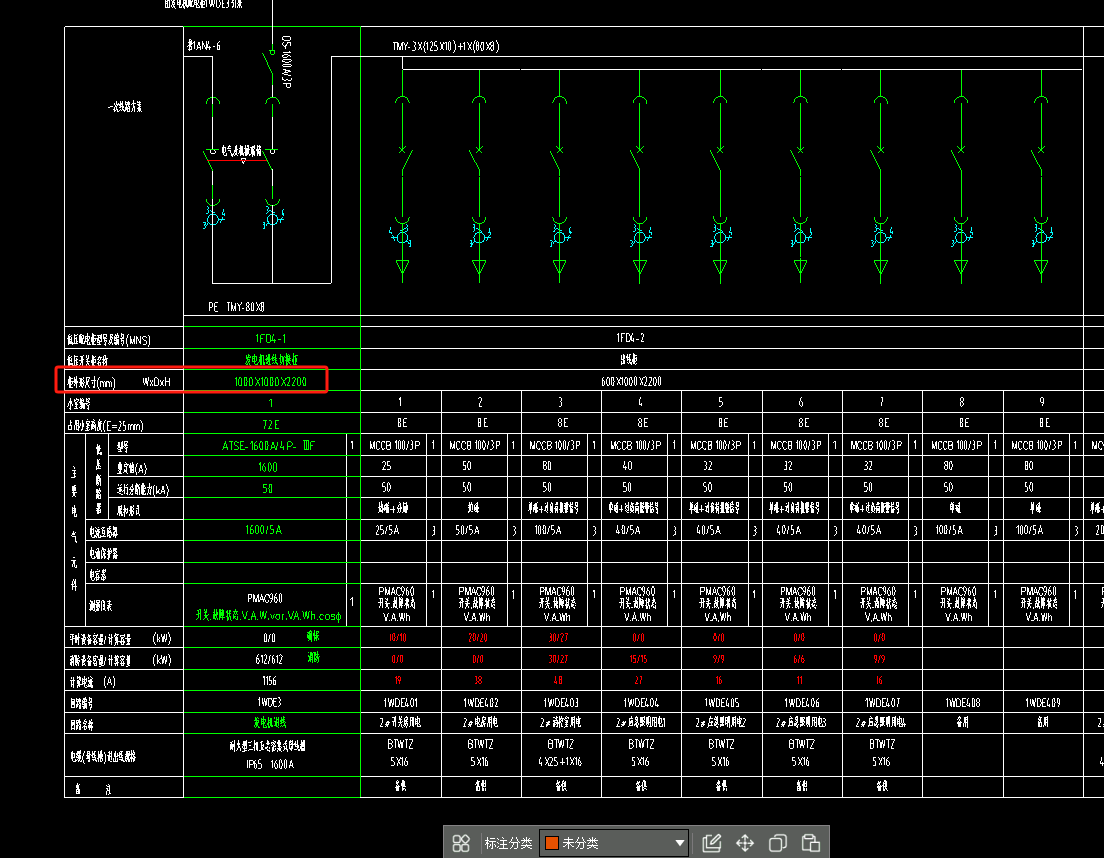Click the 612/612 capacity value
This screenshot has height=858, width=1104.
click(x=269, y=660)
